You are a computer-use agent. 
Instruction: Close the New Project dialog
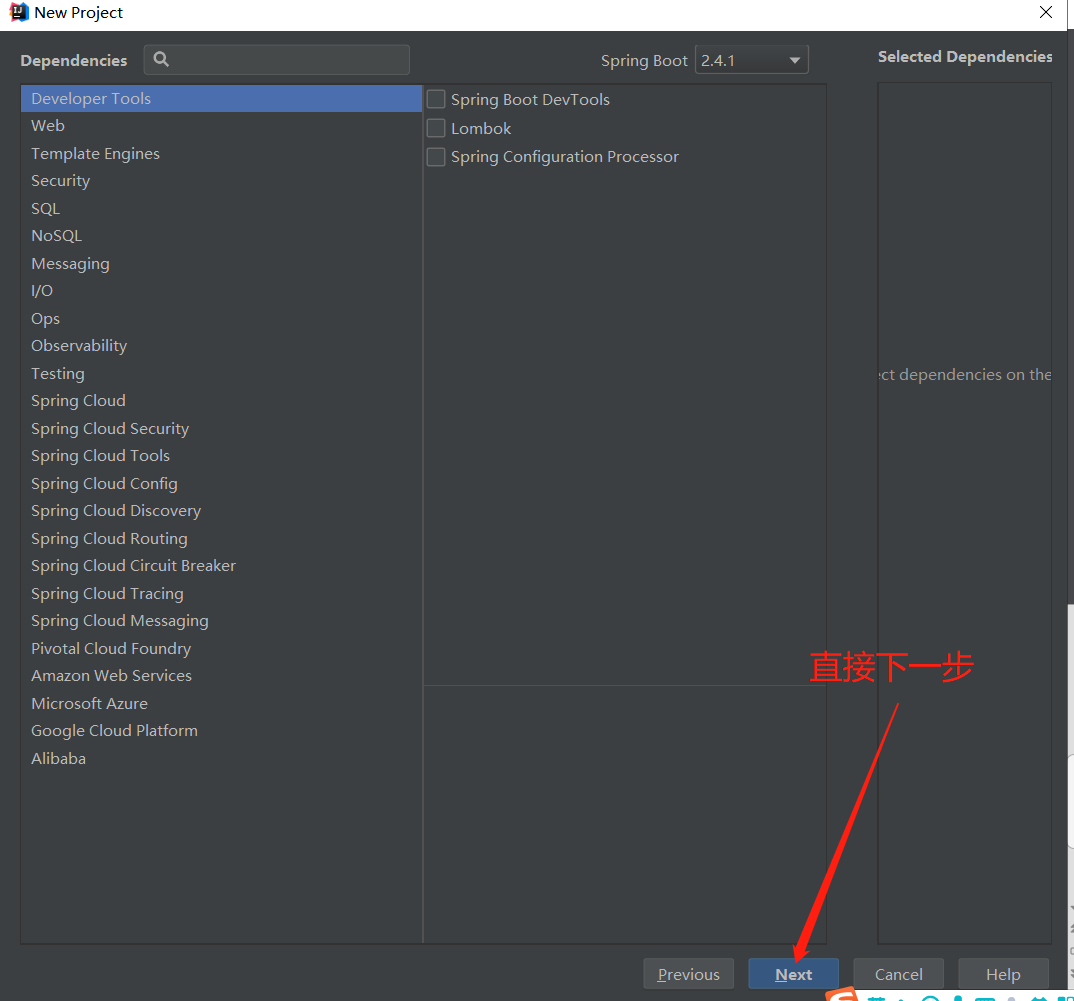pos(1045,12)
